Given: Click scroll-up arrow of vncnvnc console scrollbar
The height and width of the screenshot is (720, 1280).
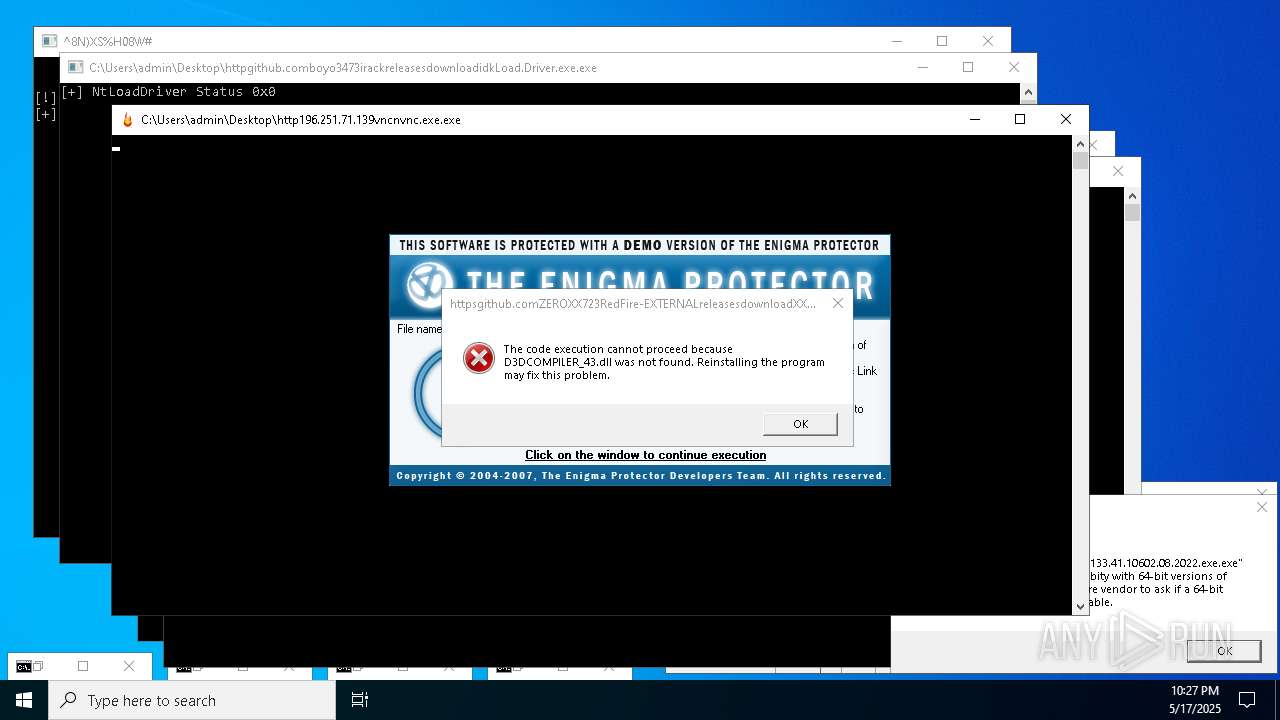Looking at the screenshot, I should [1080, 144].
